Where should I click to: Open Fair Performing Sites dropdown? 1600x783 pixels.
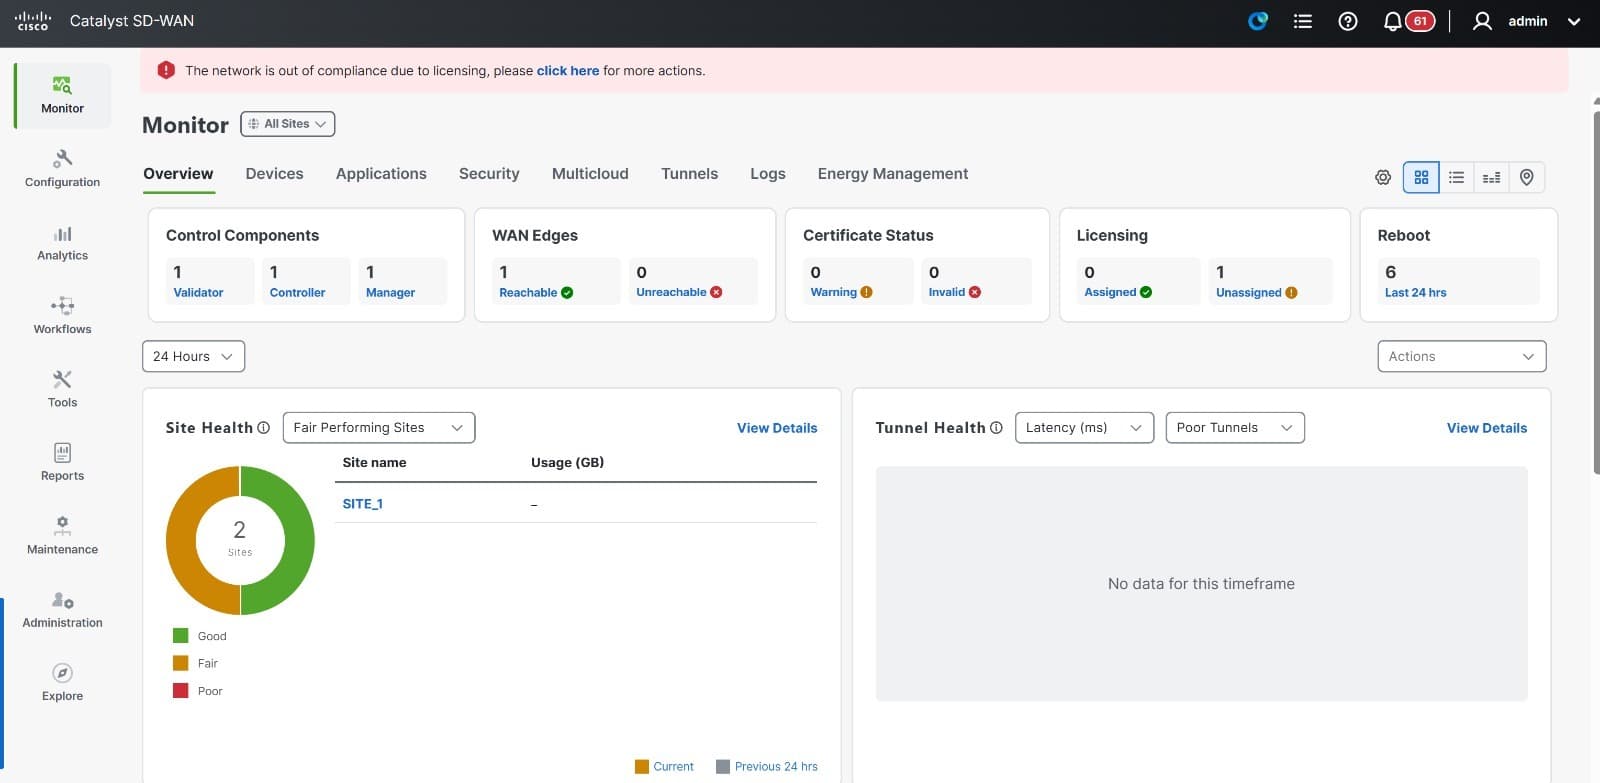[379, 428]
